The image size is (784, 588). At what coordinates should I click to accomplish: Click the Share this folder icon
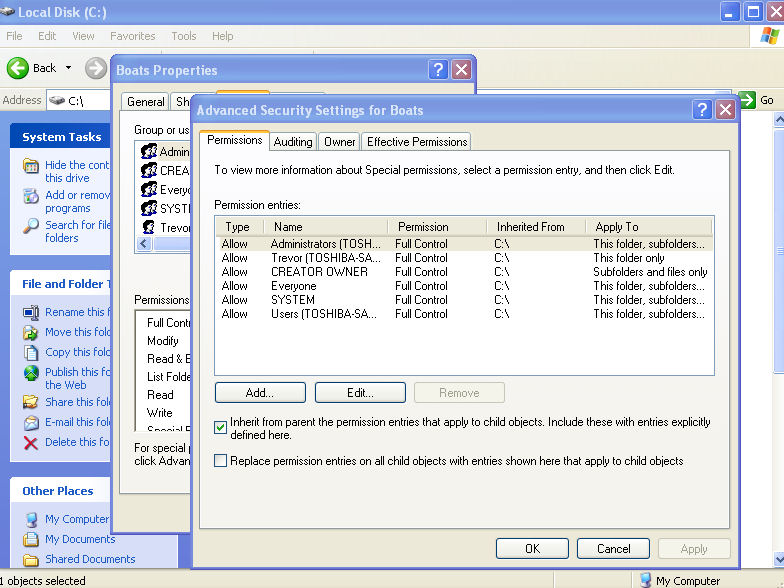point(31,402)
